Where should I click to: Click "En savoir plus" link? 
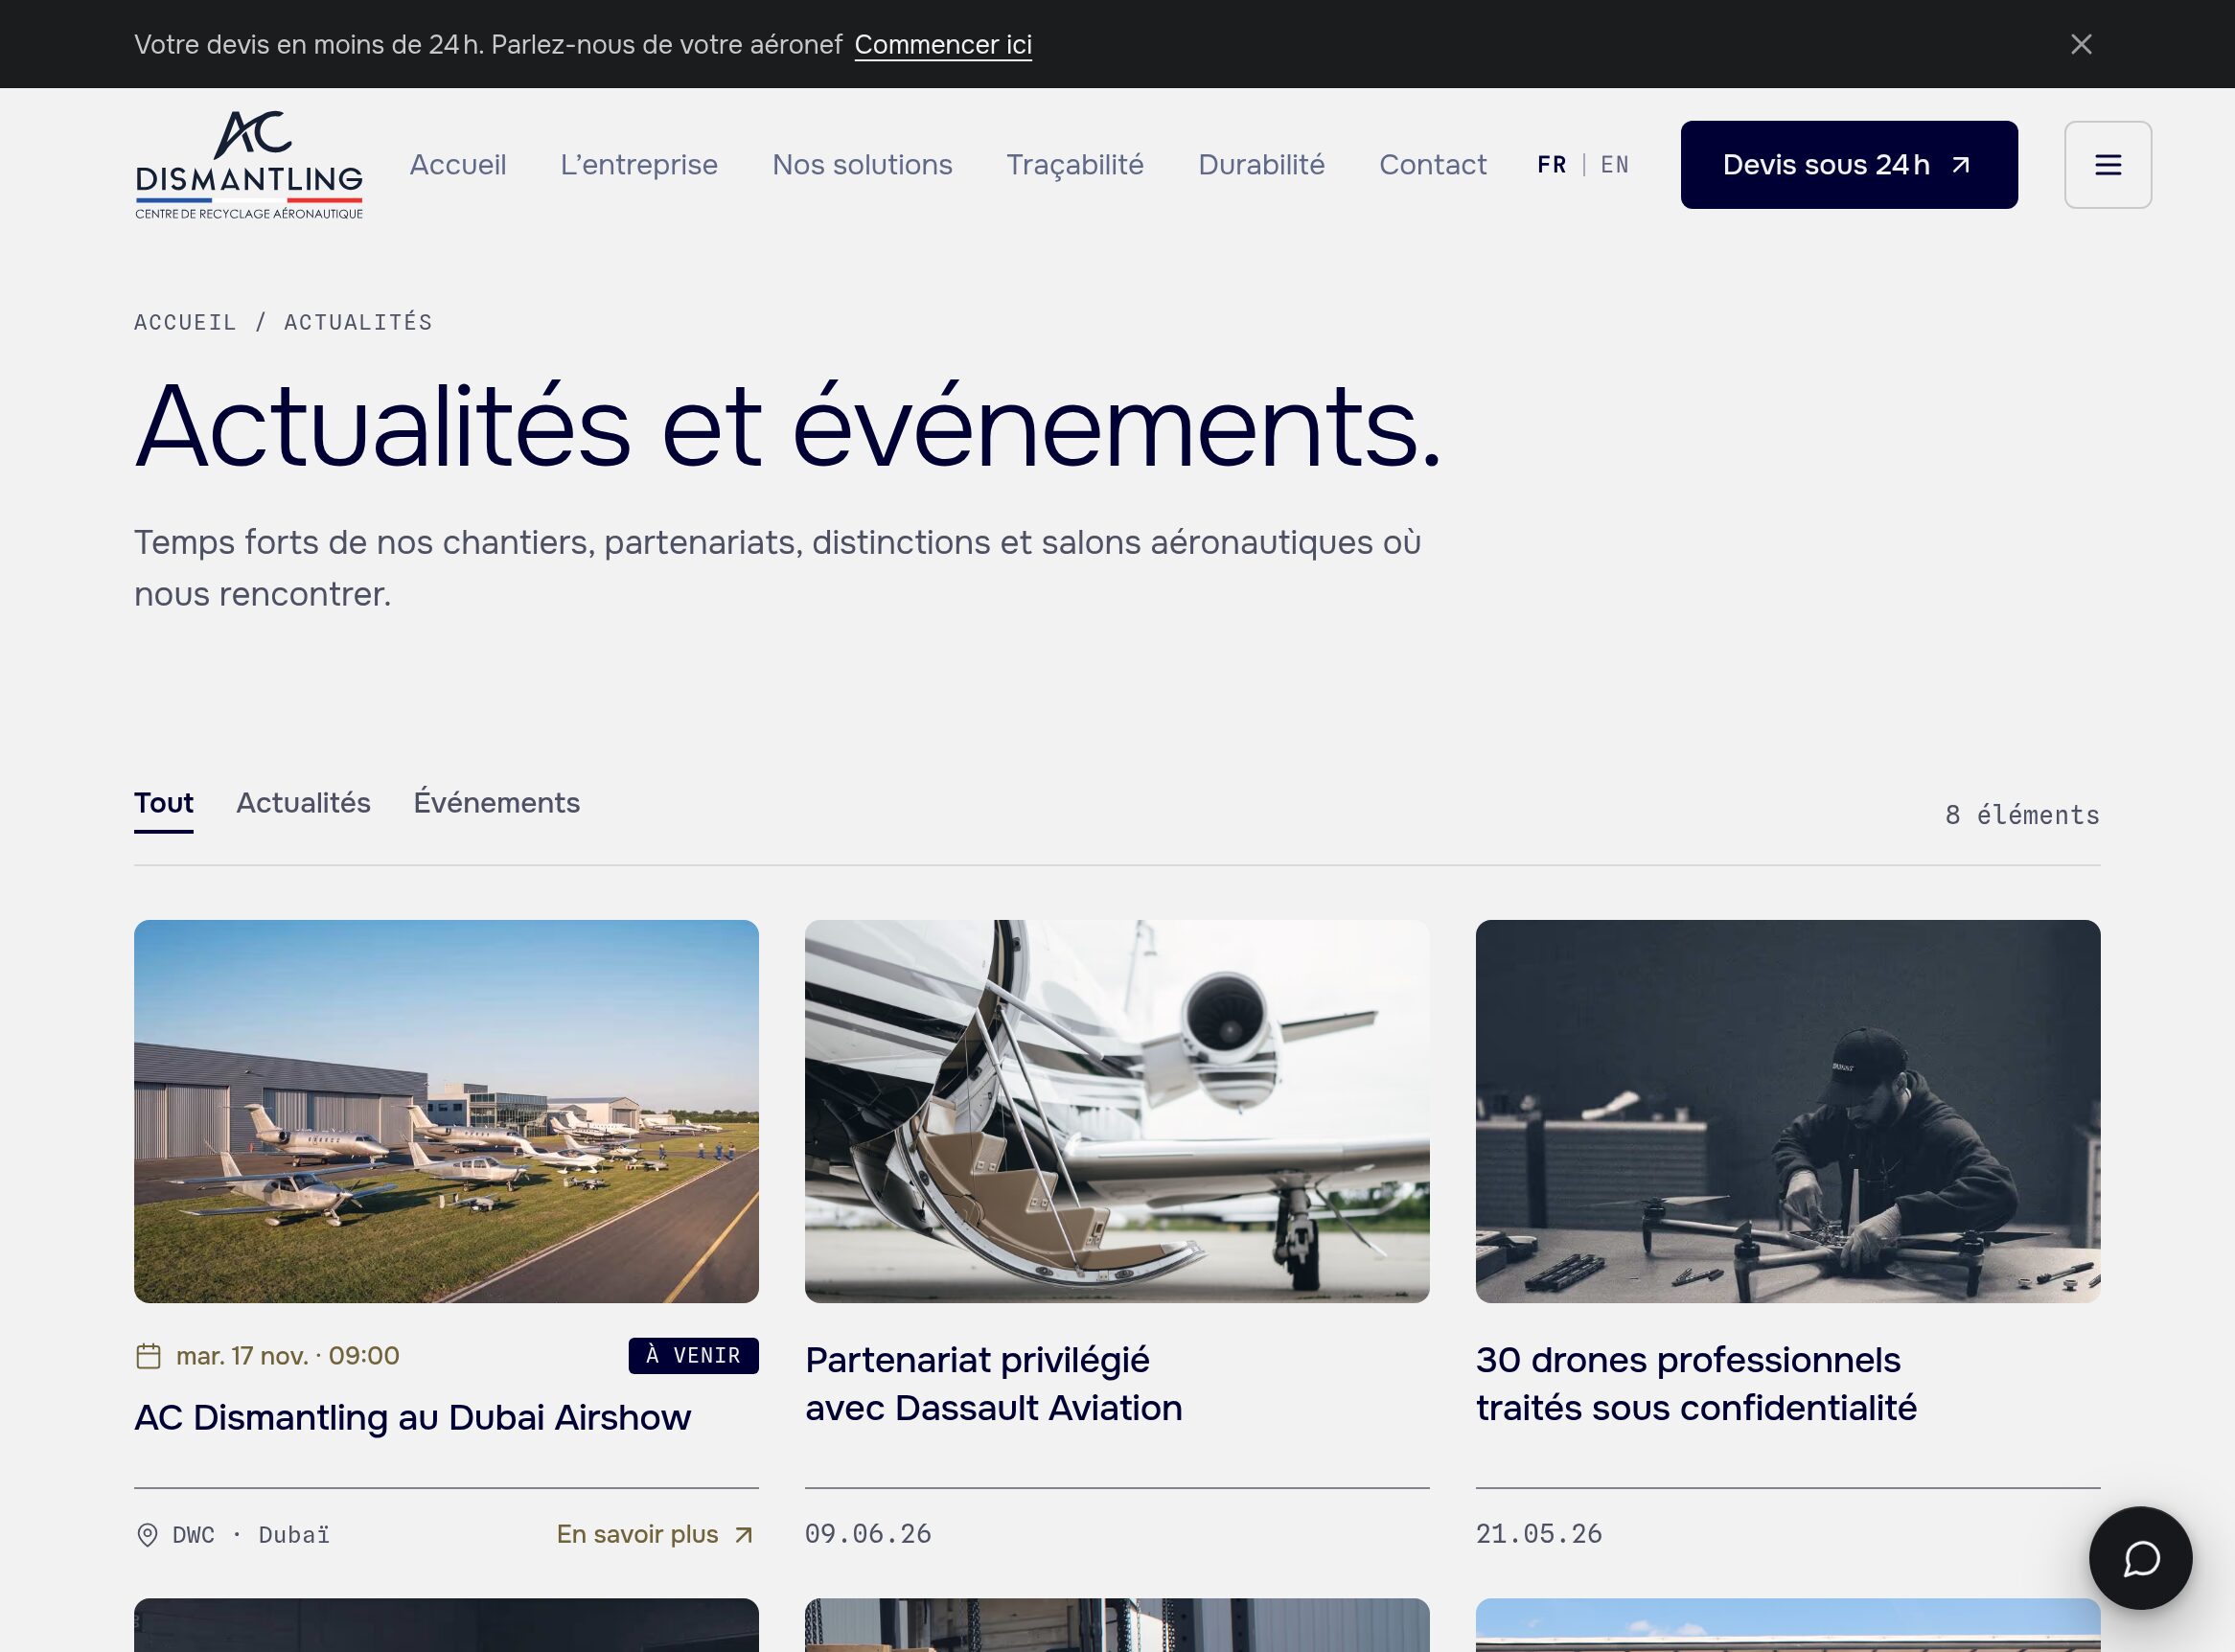click(656, 1535)
